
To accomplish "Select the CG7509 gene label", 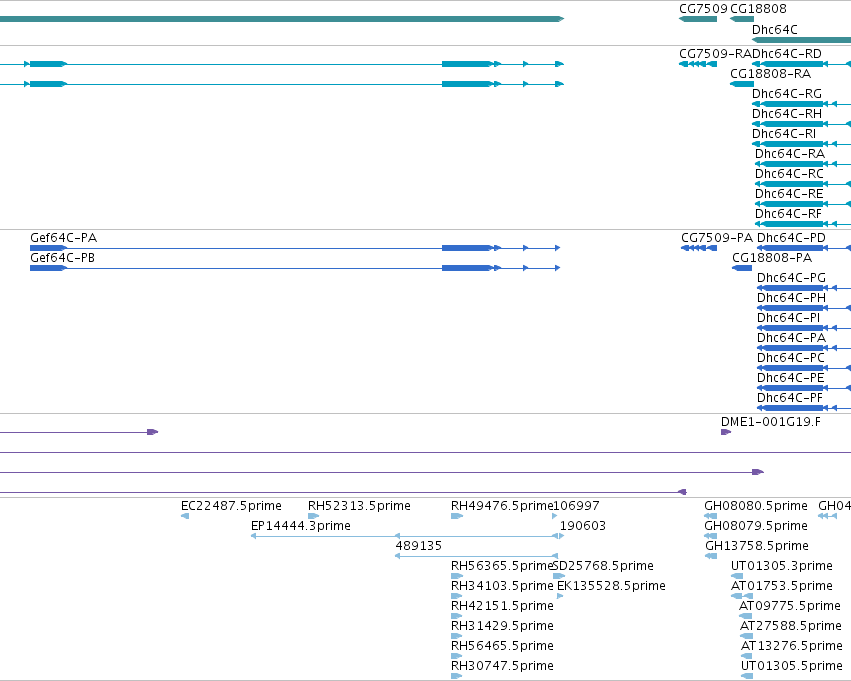I will pos(703,9).
